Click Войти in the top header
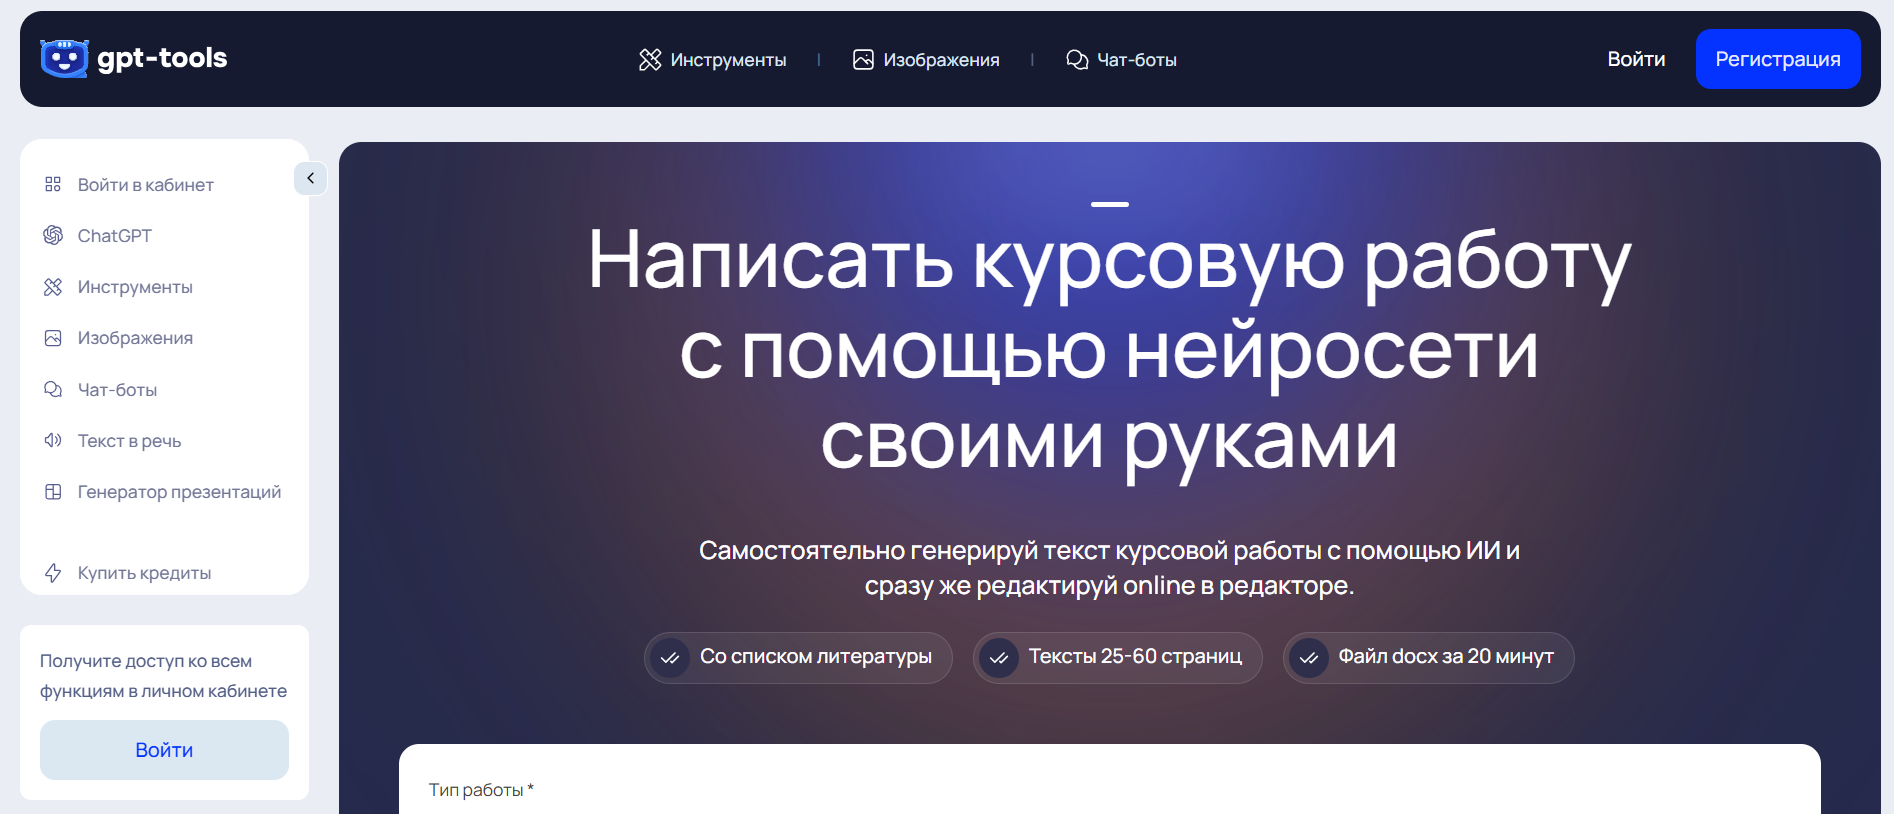The height and width of the screenshot is (814, 1894). [x=1636, y=59]
